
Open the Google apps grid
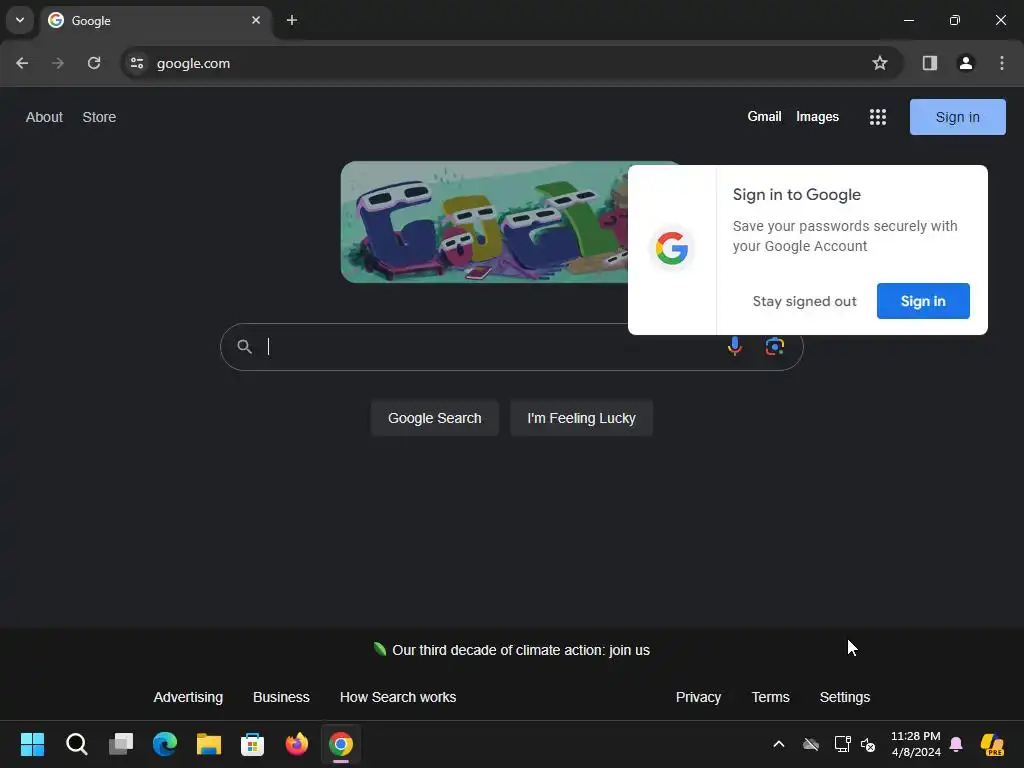(x=878, y=117)
